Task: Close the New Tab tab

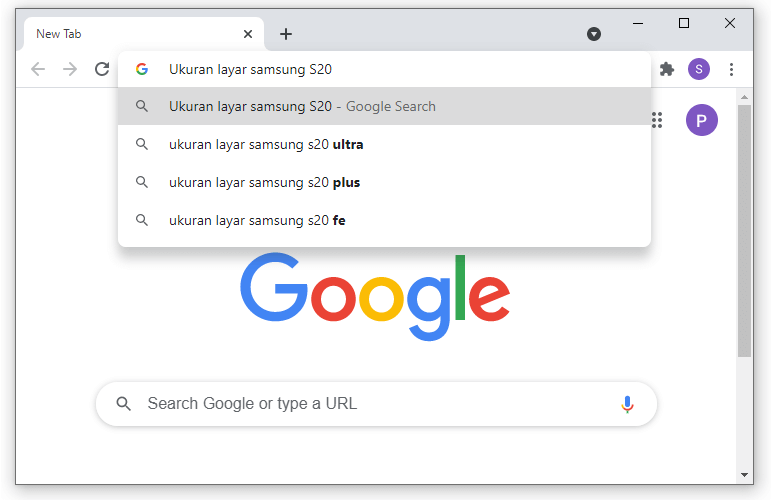Action: 248,34
